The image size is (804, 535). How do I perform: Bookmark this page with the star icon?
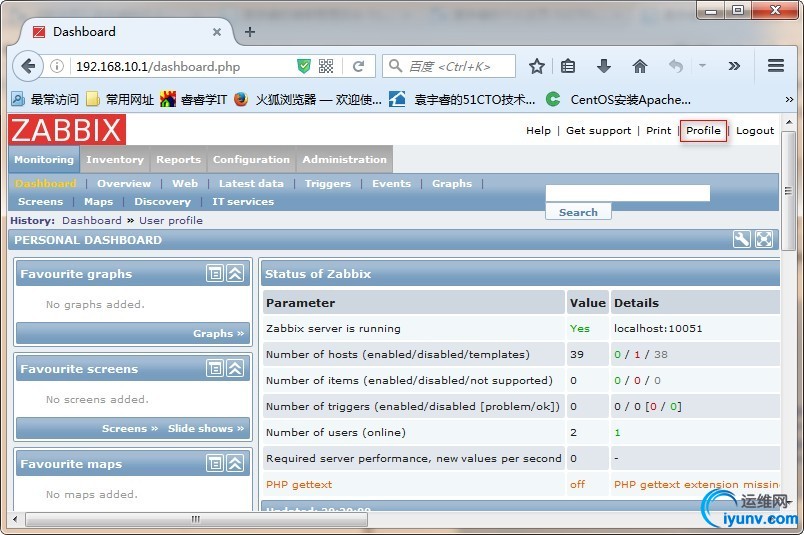536,66
